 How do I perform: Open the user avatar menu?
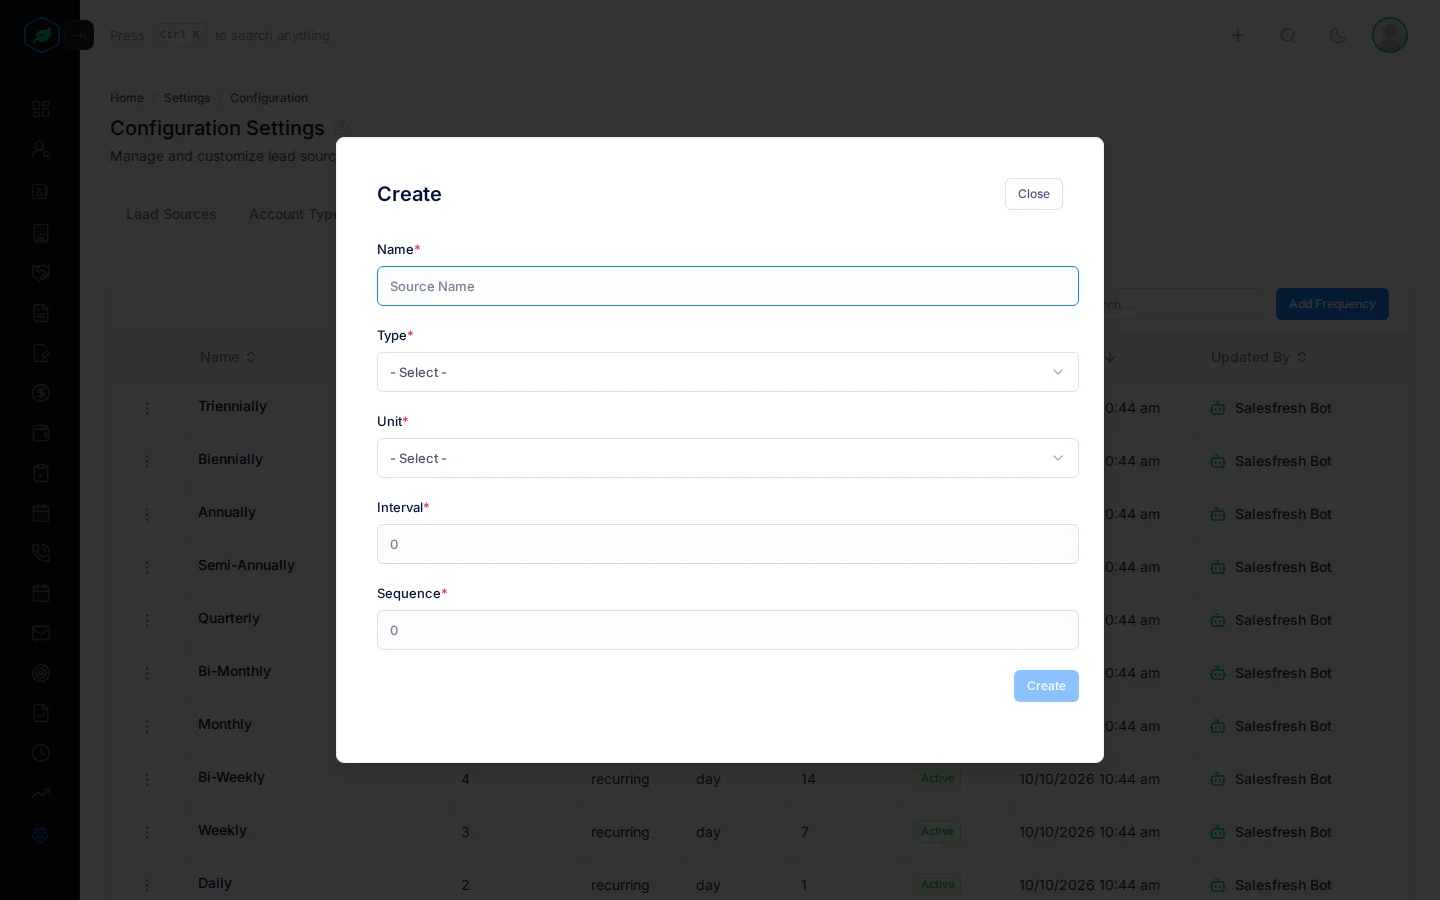click(x=1390, y=35)
